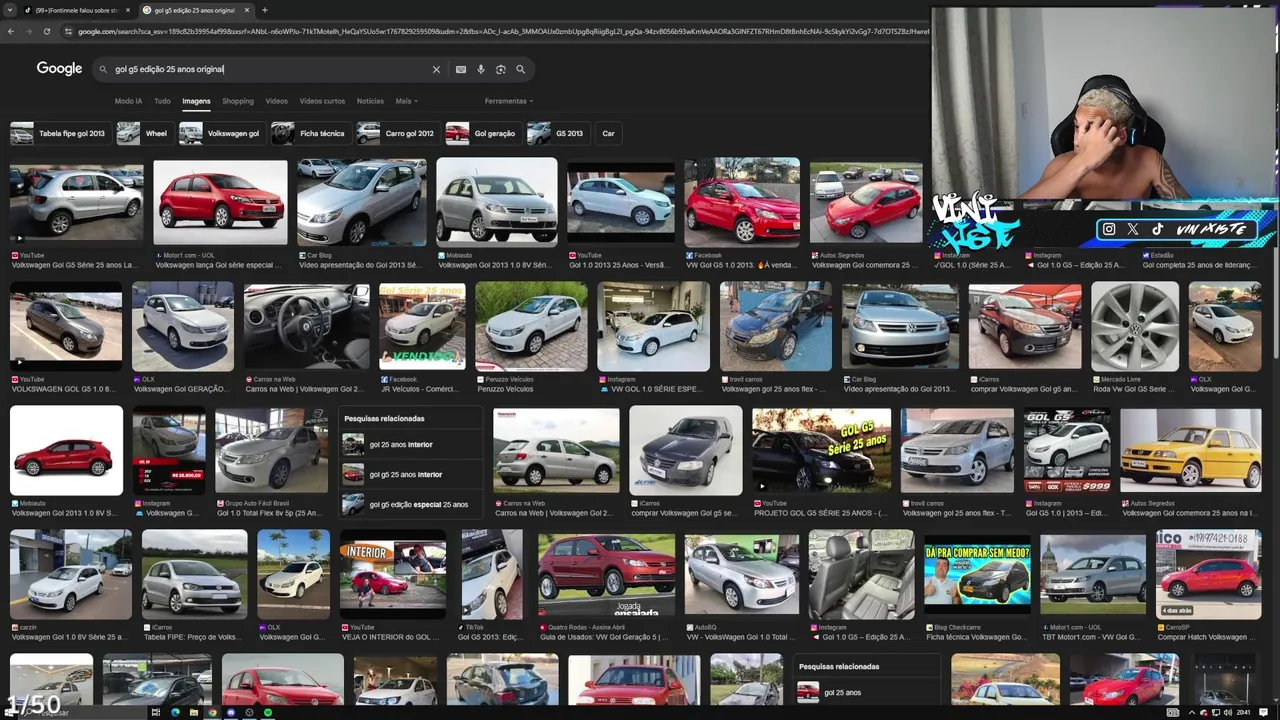Open the INTERIOR YouTube video thumbnail
The image size is (1280, 720).
coord(392,575)
